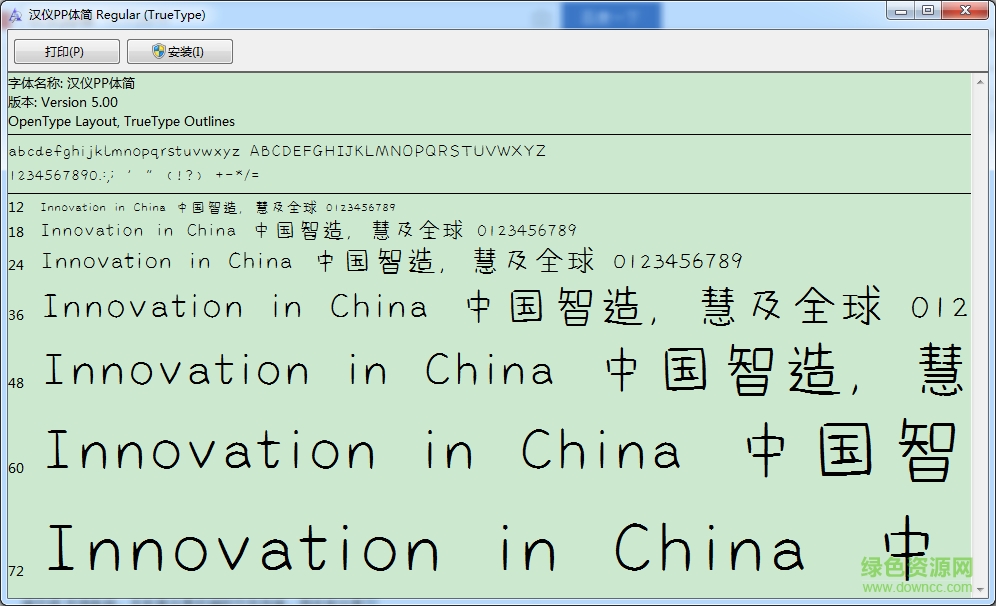Click the scroll up arrow of the preview scrollbar
996x606 pixels.
[x=979, y=80]
